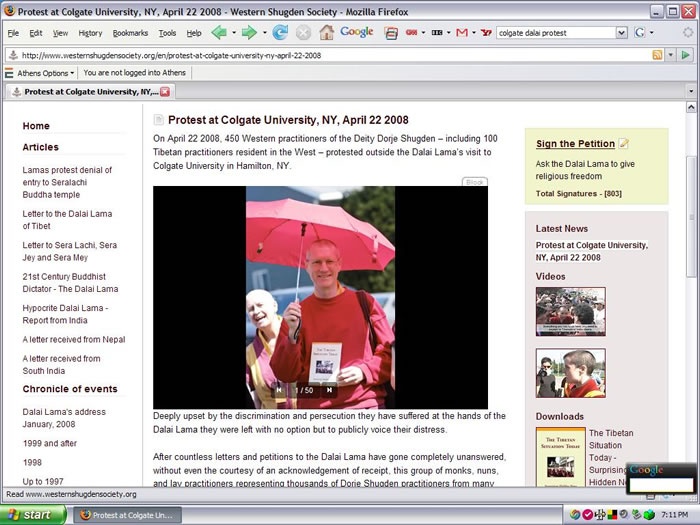Image resolution: width=700 pixels, height=525 pixels.
Task: Expand the Gmail dropdown arrow
Action: click(474, 33)
